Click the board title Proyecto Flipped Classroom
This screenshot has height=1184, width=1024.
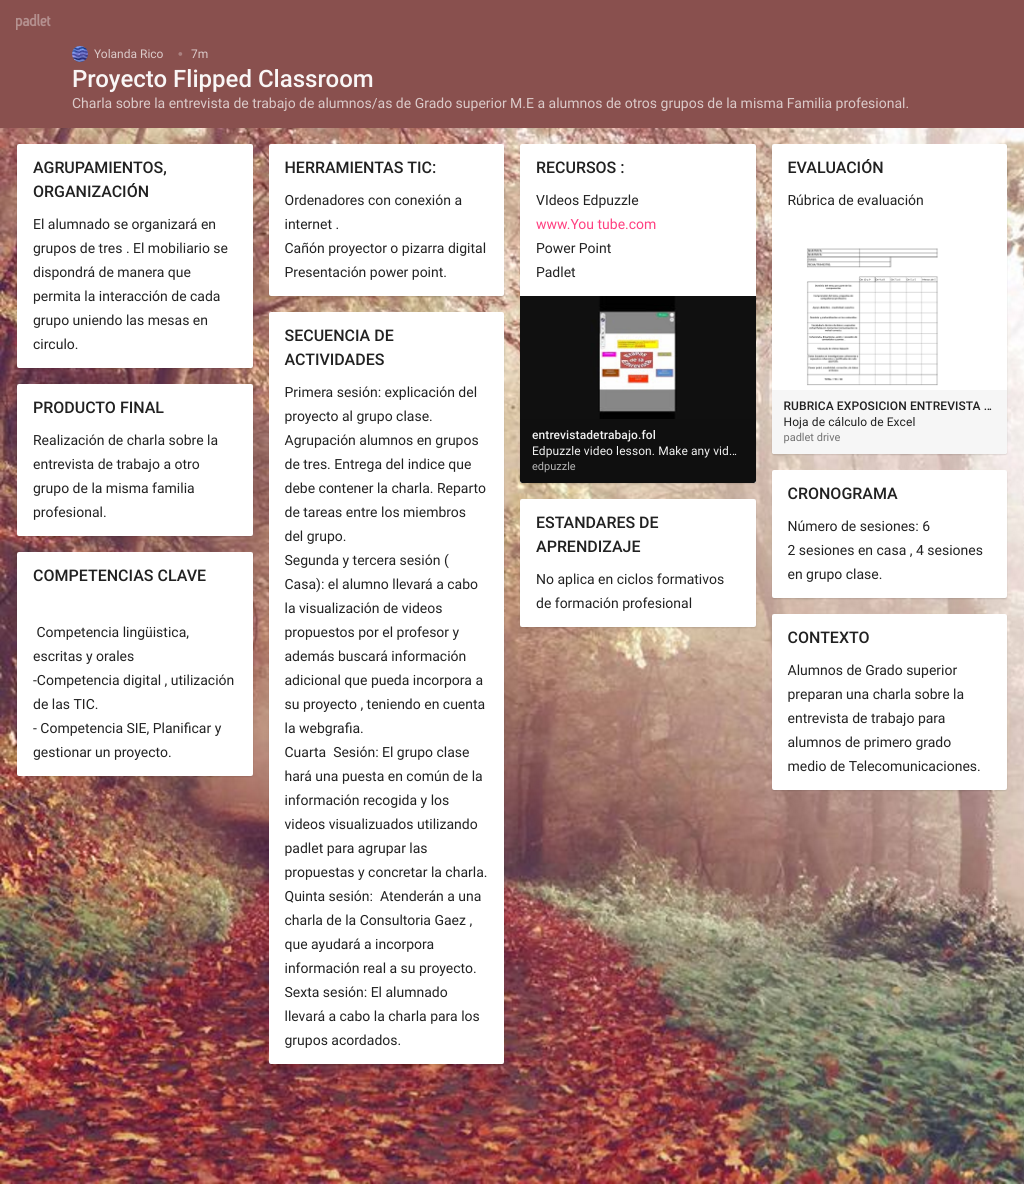tap(222, 79)
